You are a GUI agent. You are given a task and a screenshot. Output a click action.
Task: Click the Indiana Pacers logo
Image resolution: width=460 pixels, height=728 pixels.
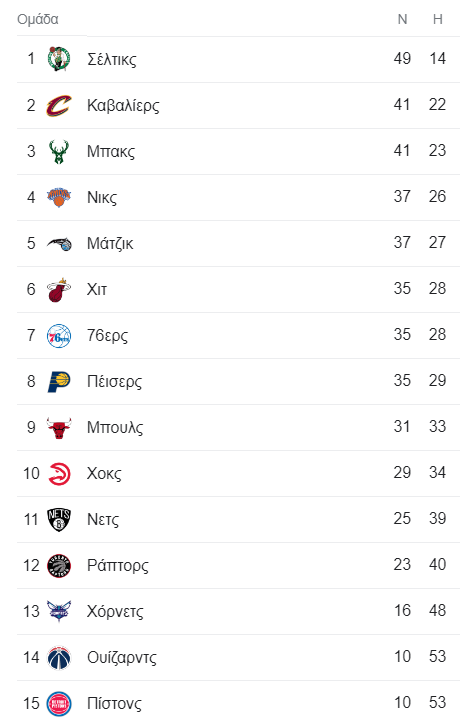pos(59,382)
